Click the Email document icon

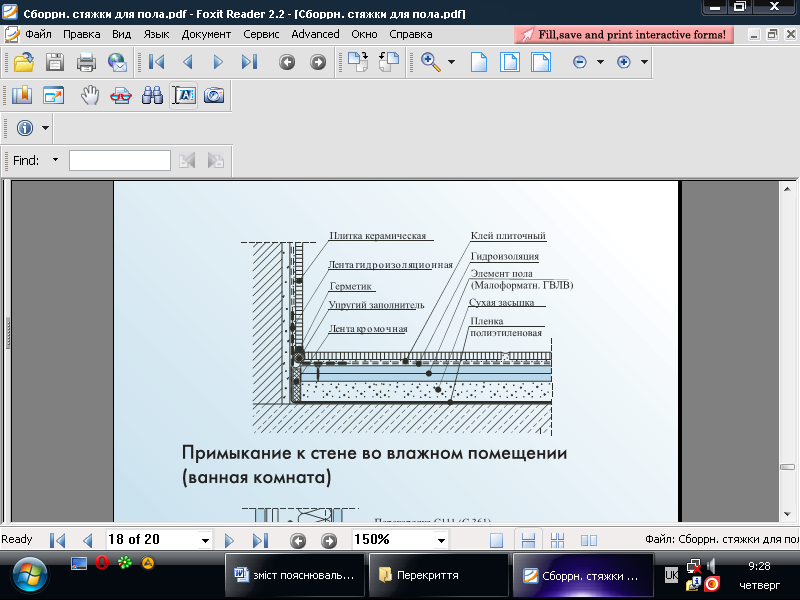[117, 62]
